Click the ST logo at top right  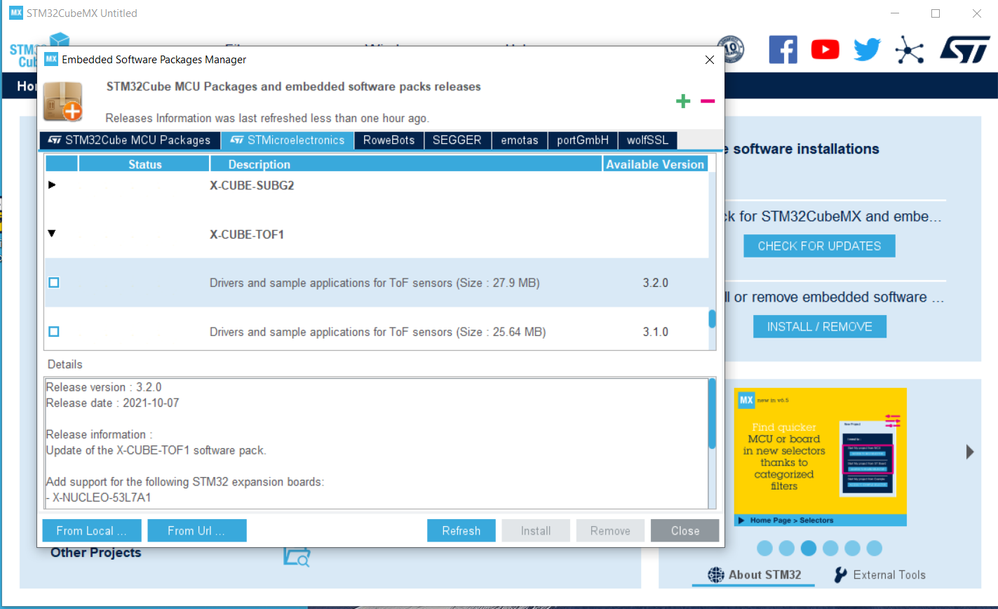click(965, 50)
